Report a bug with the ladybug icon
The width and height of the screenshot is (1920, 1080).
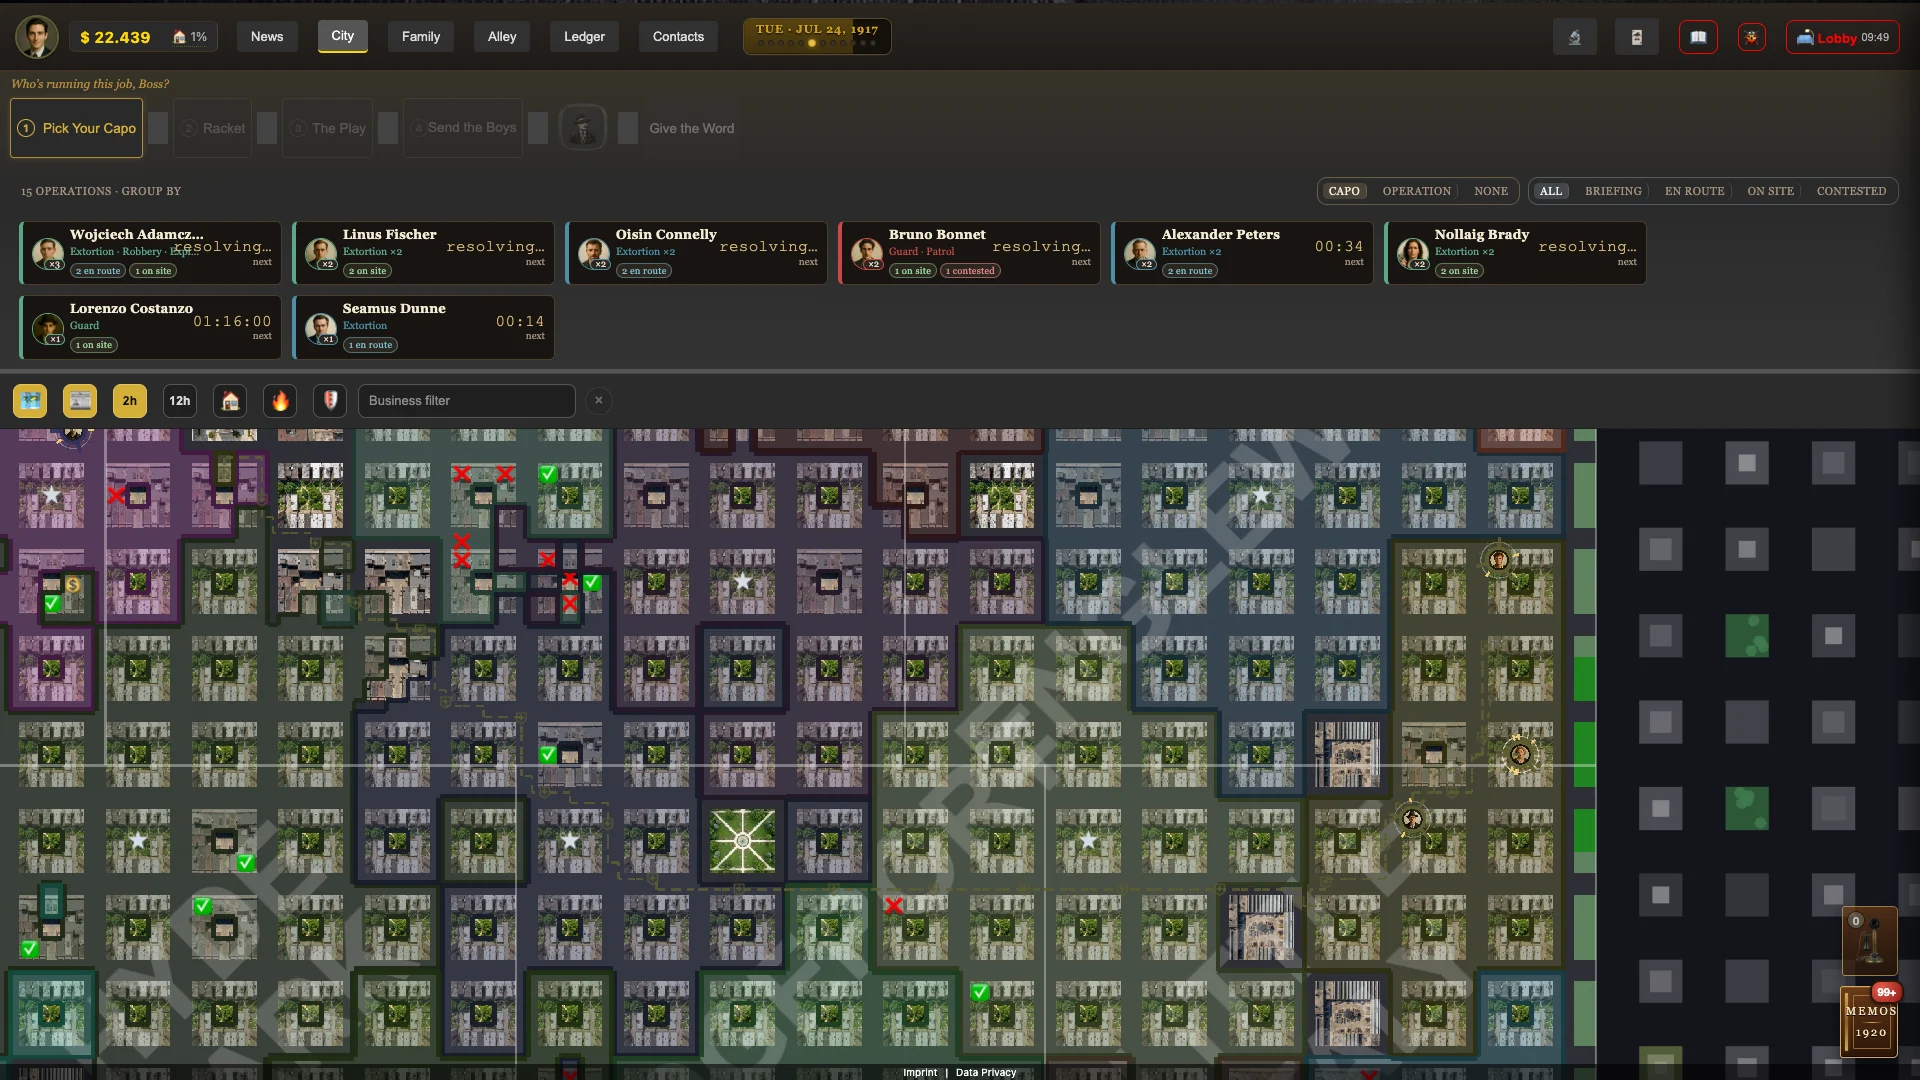tap(1752, 37)
